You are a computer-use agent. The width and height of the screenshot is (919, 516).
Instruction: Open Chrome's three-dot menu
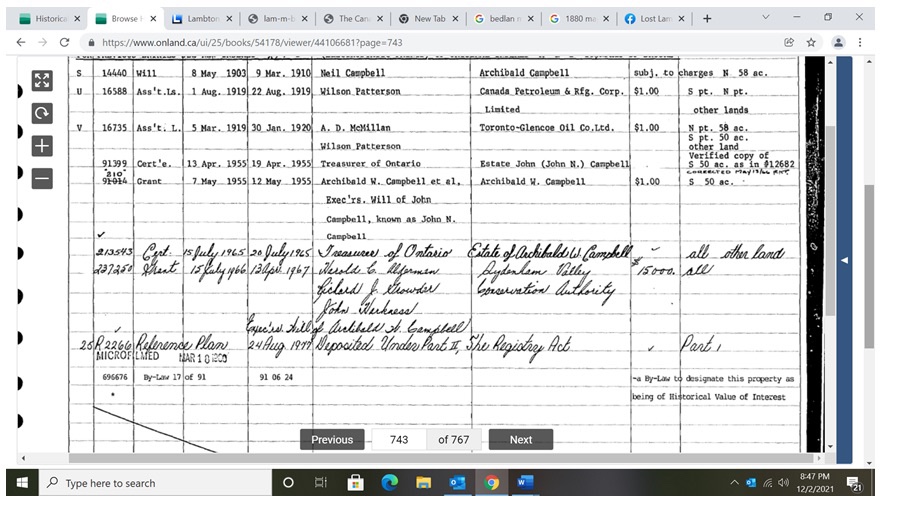862,43
